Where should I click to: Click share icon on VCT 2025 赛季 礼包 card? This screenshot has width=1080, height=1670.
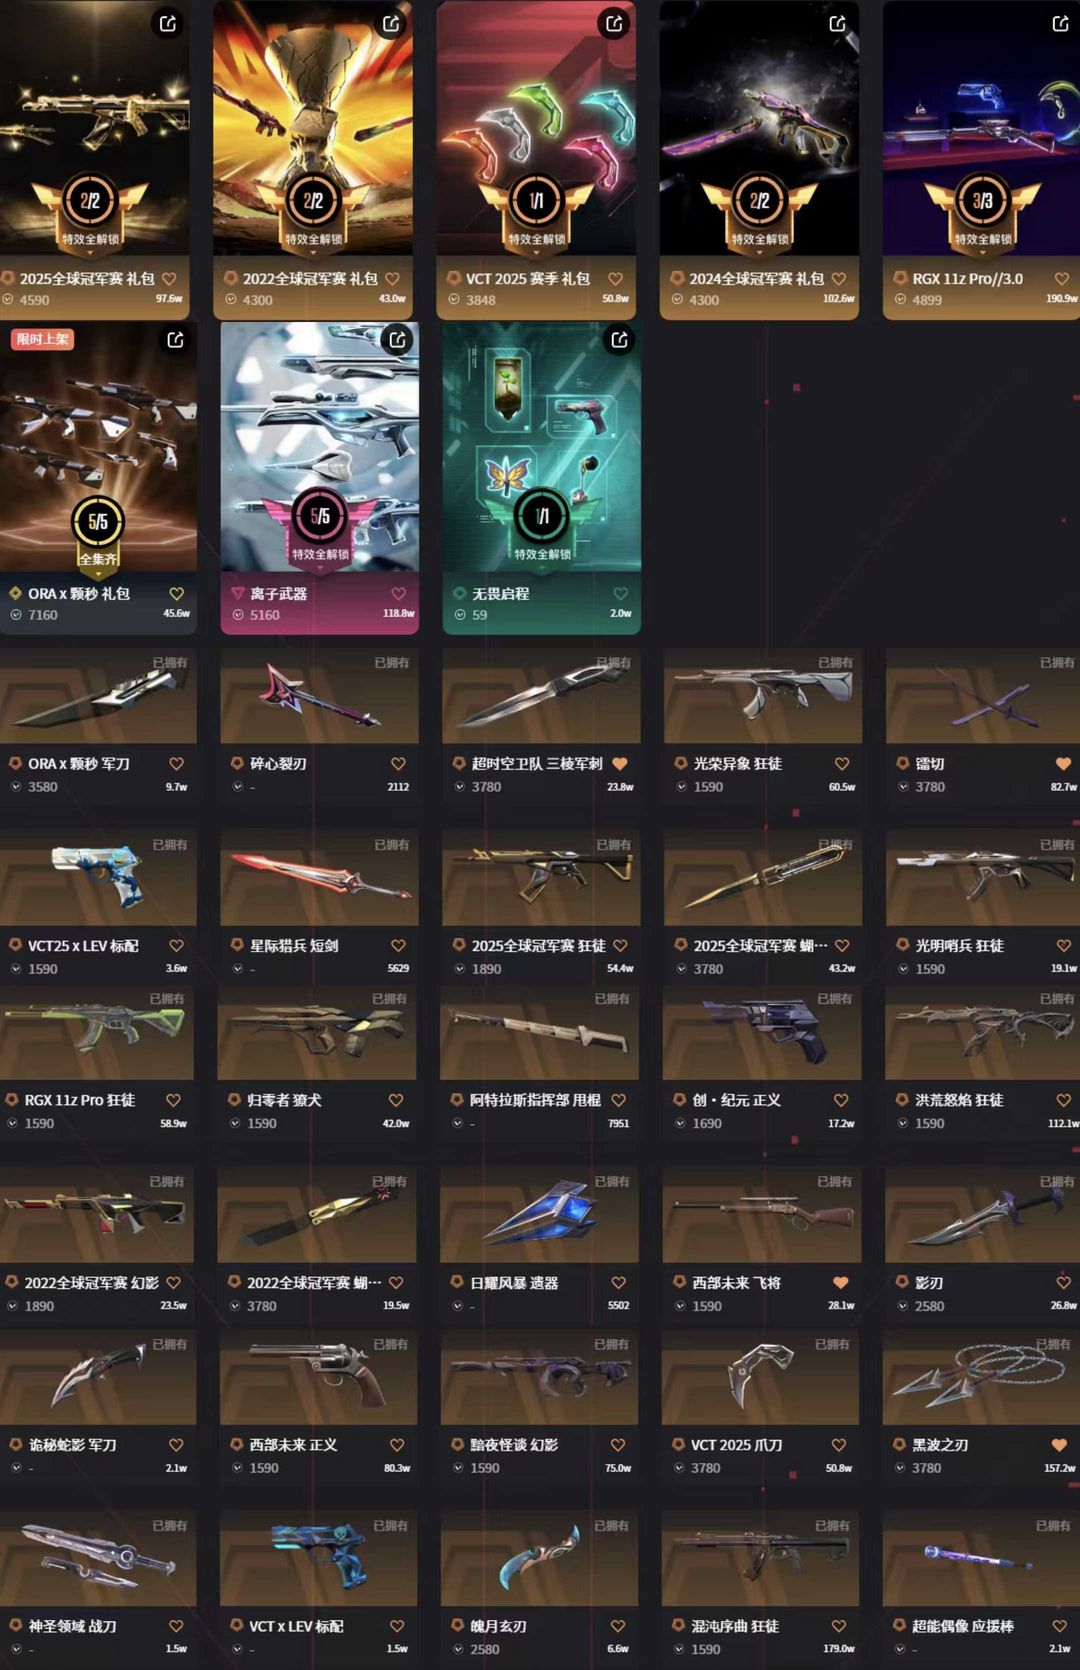(x=614, y=23)
